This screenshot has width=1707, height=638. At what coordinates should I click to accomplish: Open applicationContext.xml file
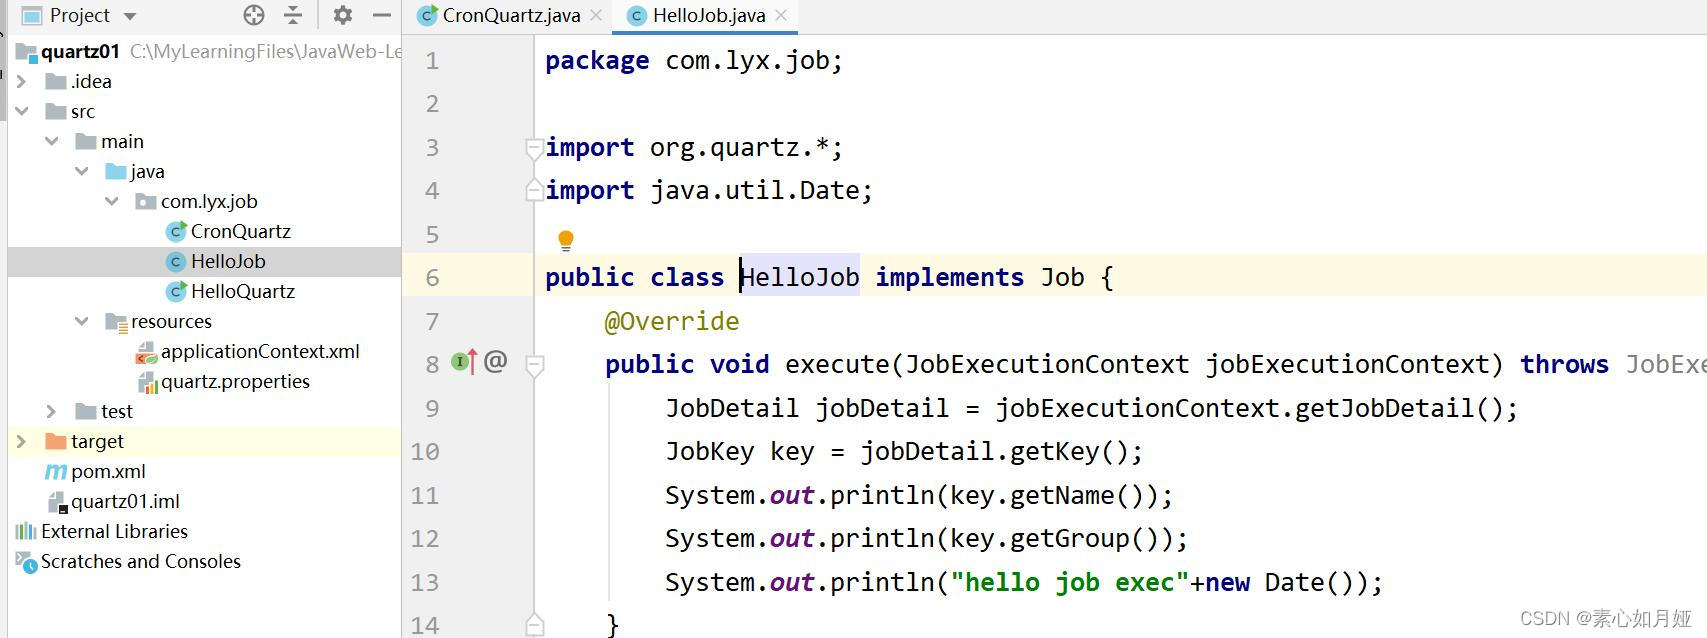260,351
